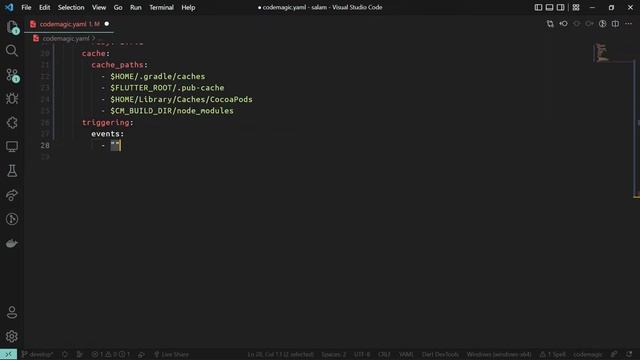
Task: Change encoding via UTF-8 indicator
Action: (x=362, y=354)
